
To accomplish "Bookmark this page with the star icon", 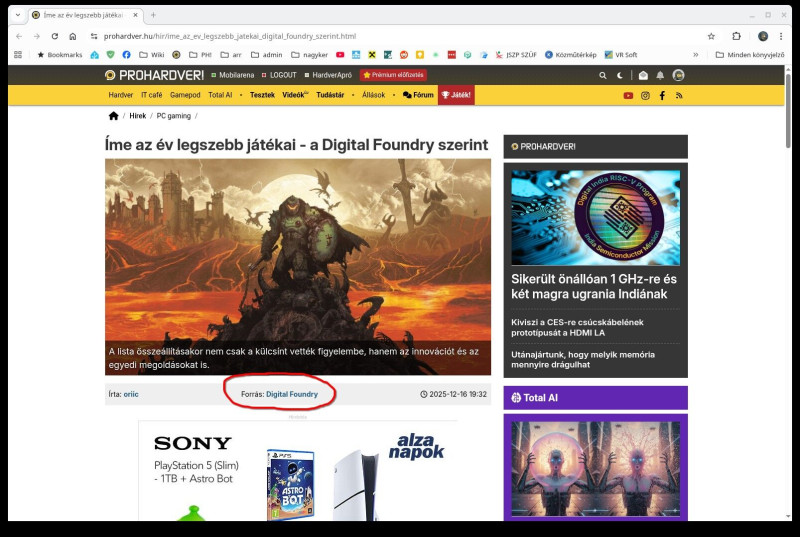I will [x=711, y=36].
